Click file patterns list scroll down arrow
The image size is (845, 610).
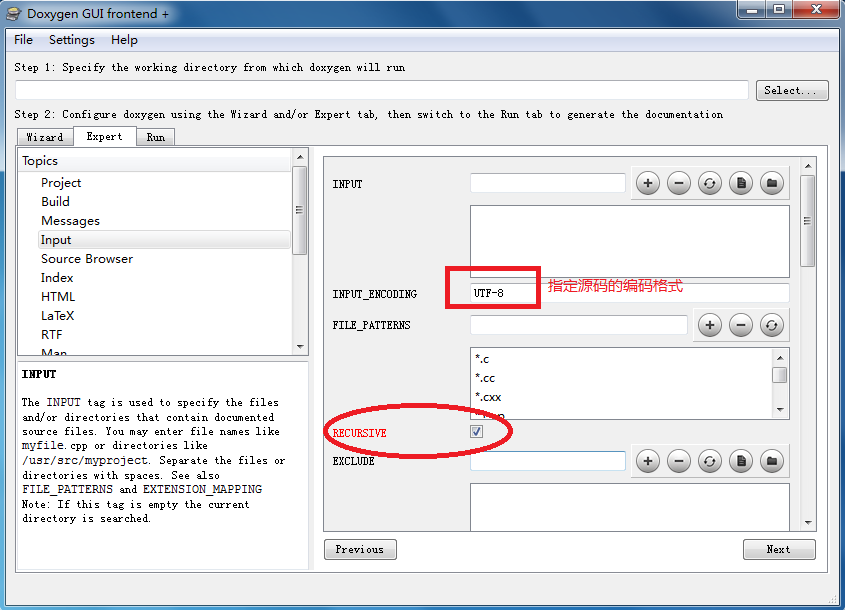(780, 410)
